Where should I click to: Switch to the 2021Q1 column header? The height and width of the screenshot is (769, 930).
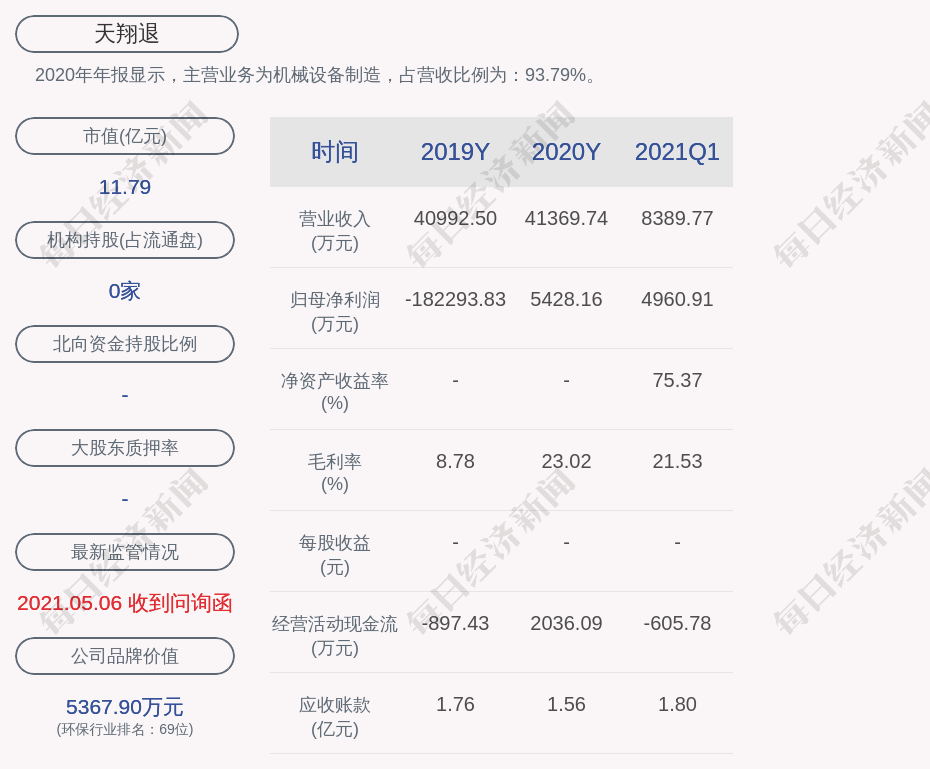point(677,152)
